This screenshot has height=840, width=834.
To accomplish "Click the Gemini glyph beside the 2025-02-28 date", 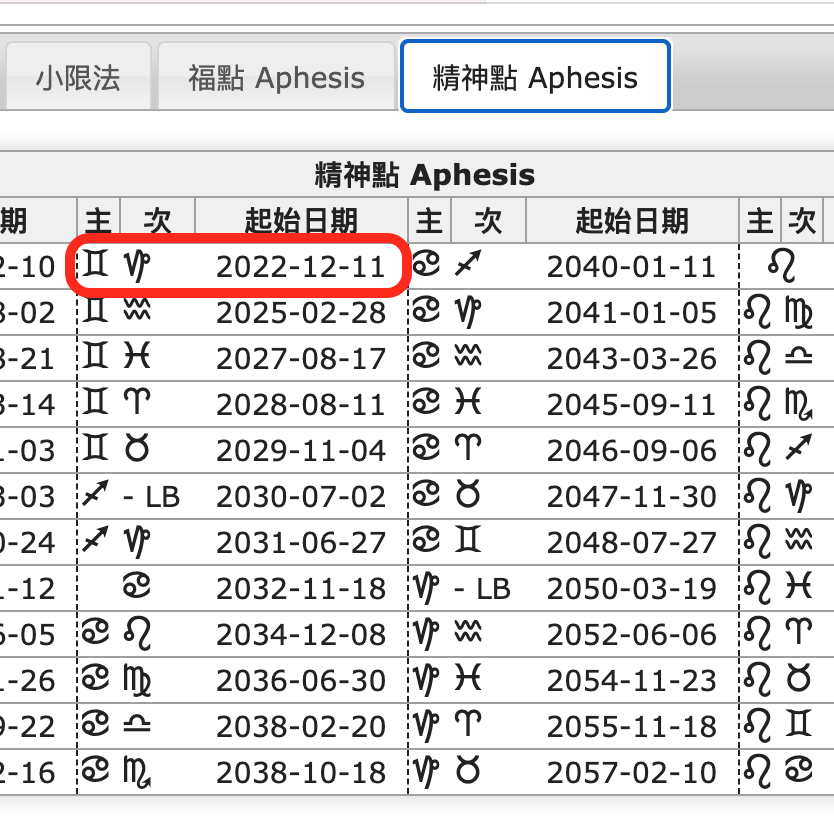I will (96, 312).
